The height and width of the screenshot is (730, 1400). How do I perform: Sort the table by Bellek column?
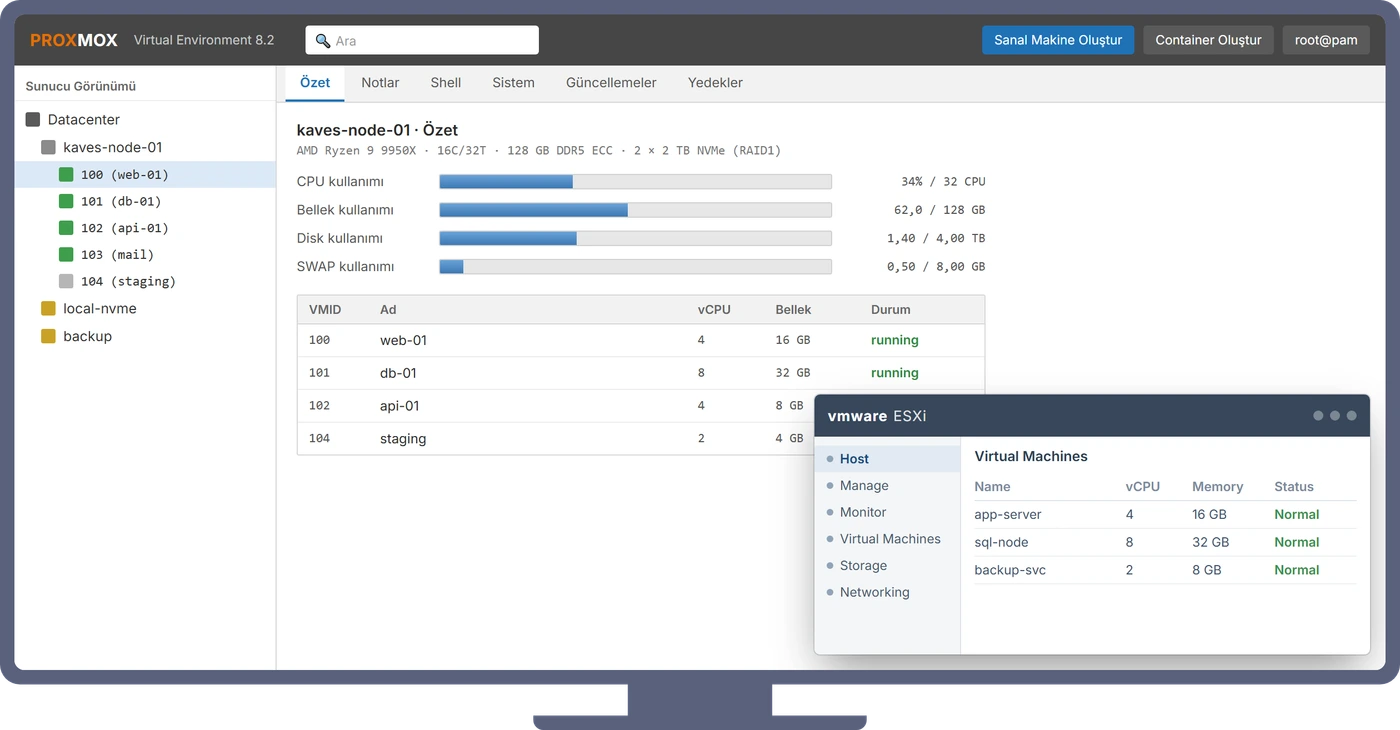click(793, 310)
